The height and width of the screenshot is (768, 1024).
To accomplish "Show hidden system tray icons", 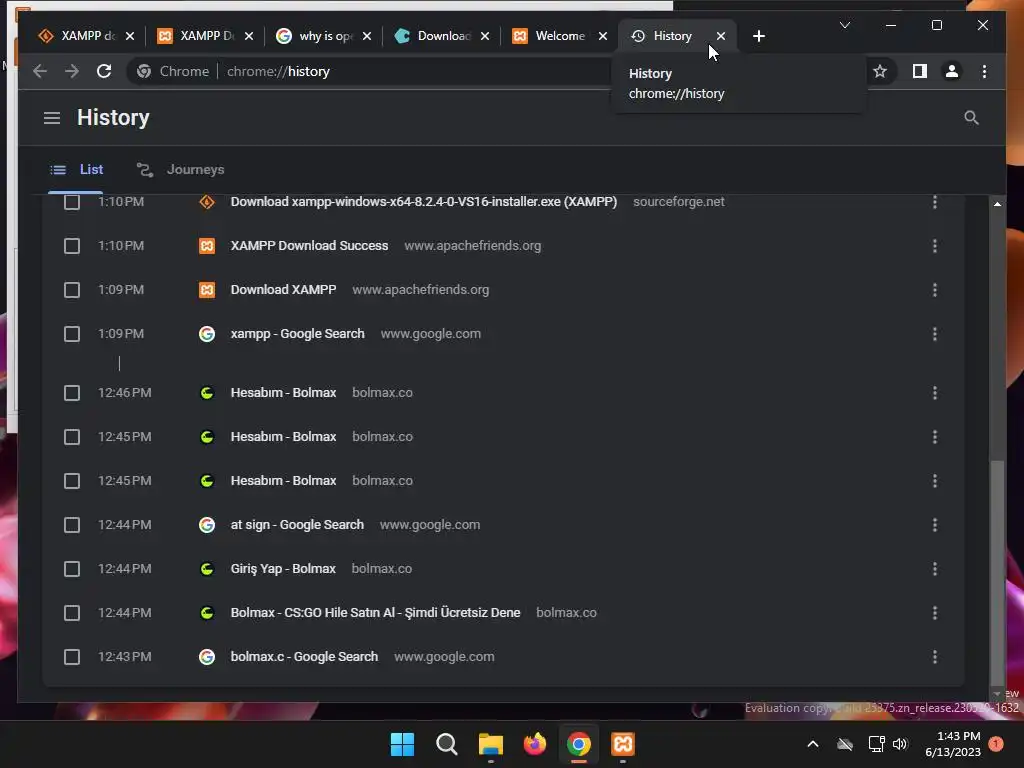I will [x=812, y=744].
